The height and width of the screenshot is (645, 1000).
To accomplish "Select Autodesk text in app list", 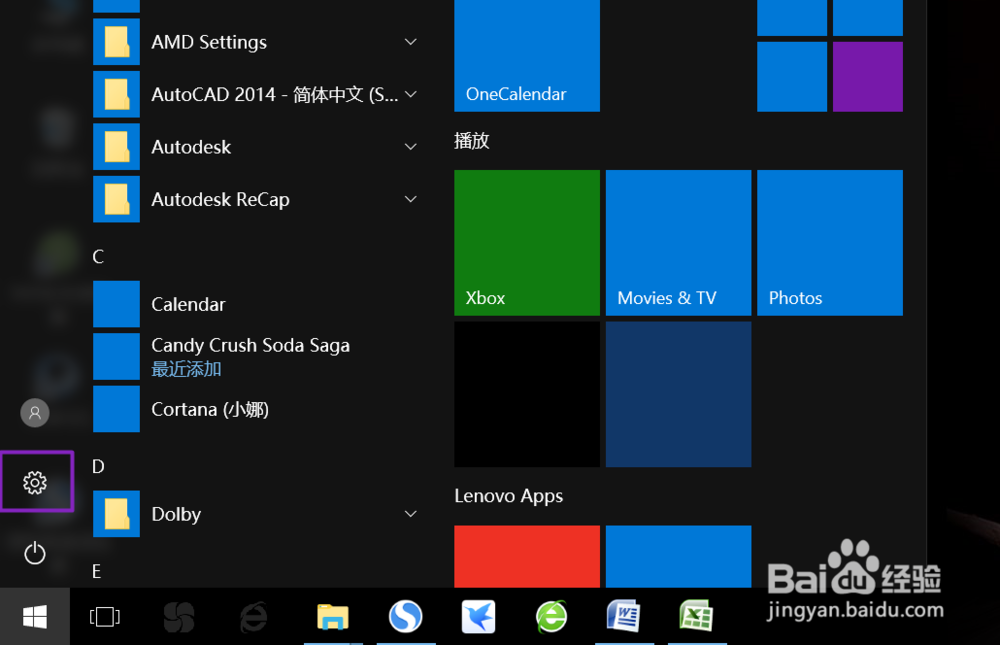I will [x=191, y=147].
